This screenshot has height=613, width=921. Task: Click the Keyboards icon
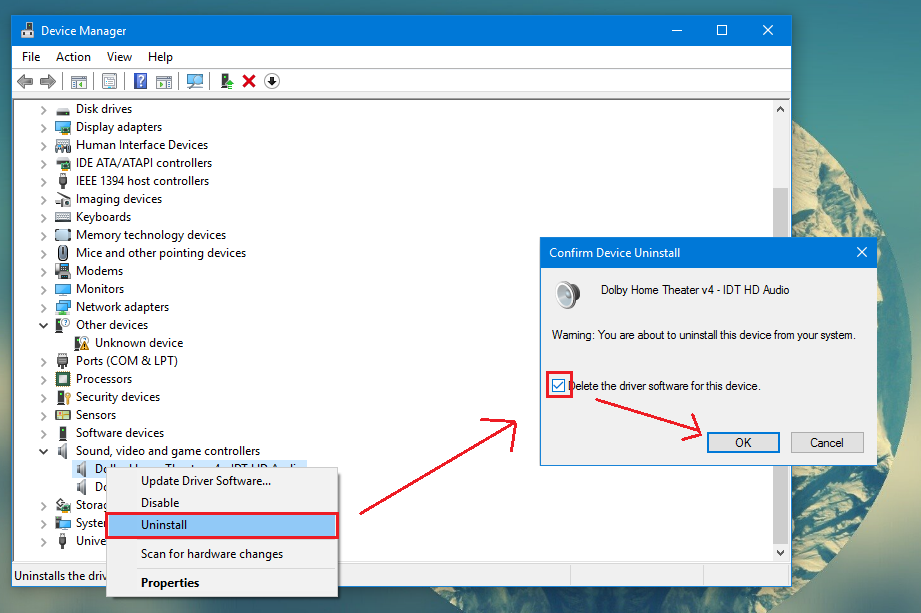pos(63,217)
